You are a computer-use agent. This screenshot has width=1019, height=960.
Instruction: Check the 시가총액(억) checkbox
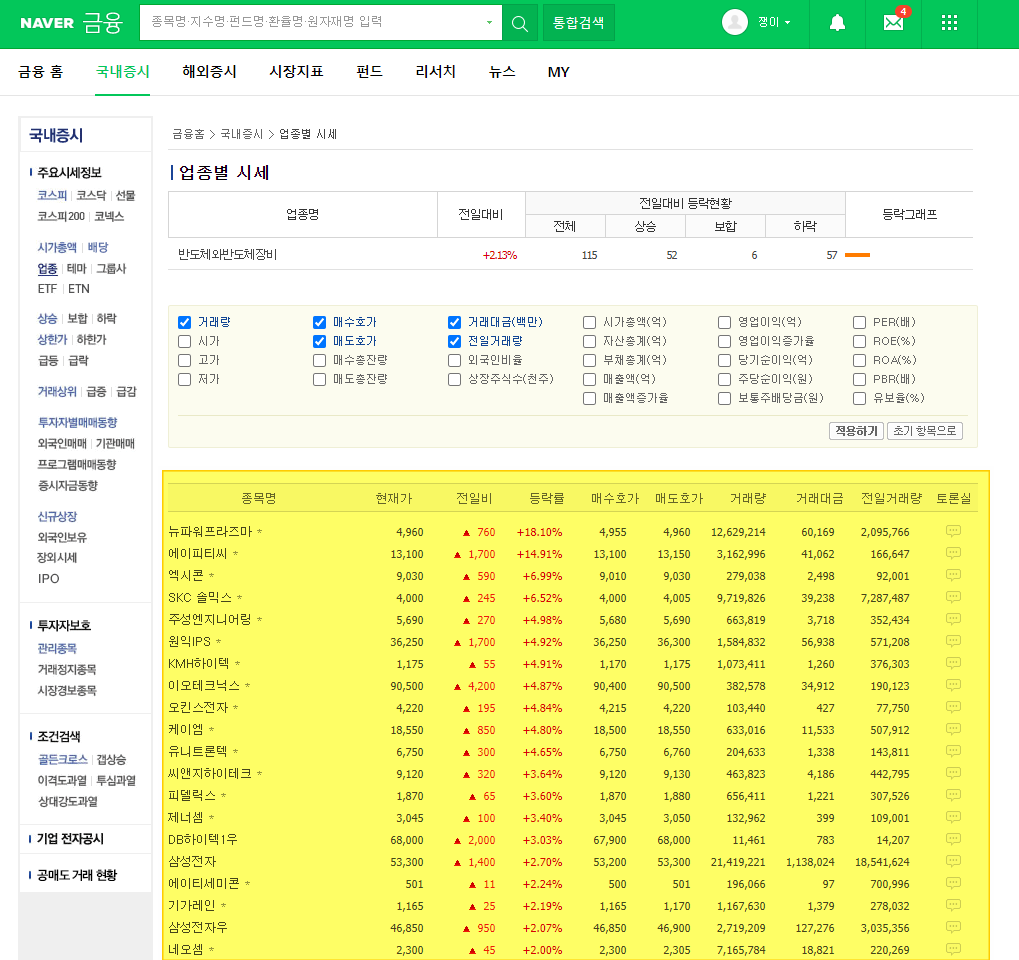589,322
